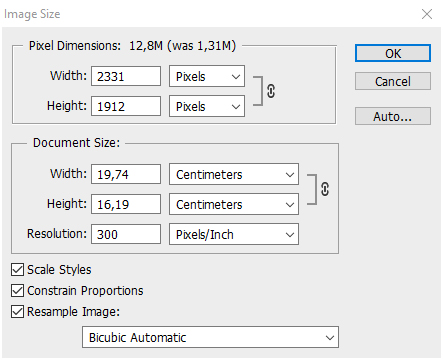Click the pixel dimensions chain link icon
This screenshot has height=360, width=444.
[x=271, y=91]
